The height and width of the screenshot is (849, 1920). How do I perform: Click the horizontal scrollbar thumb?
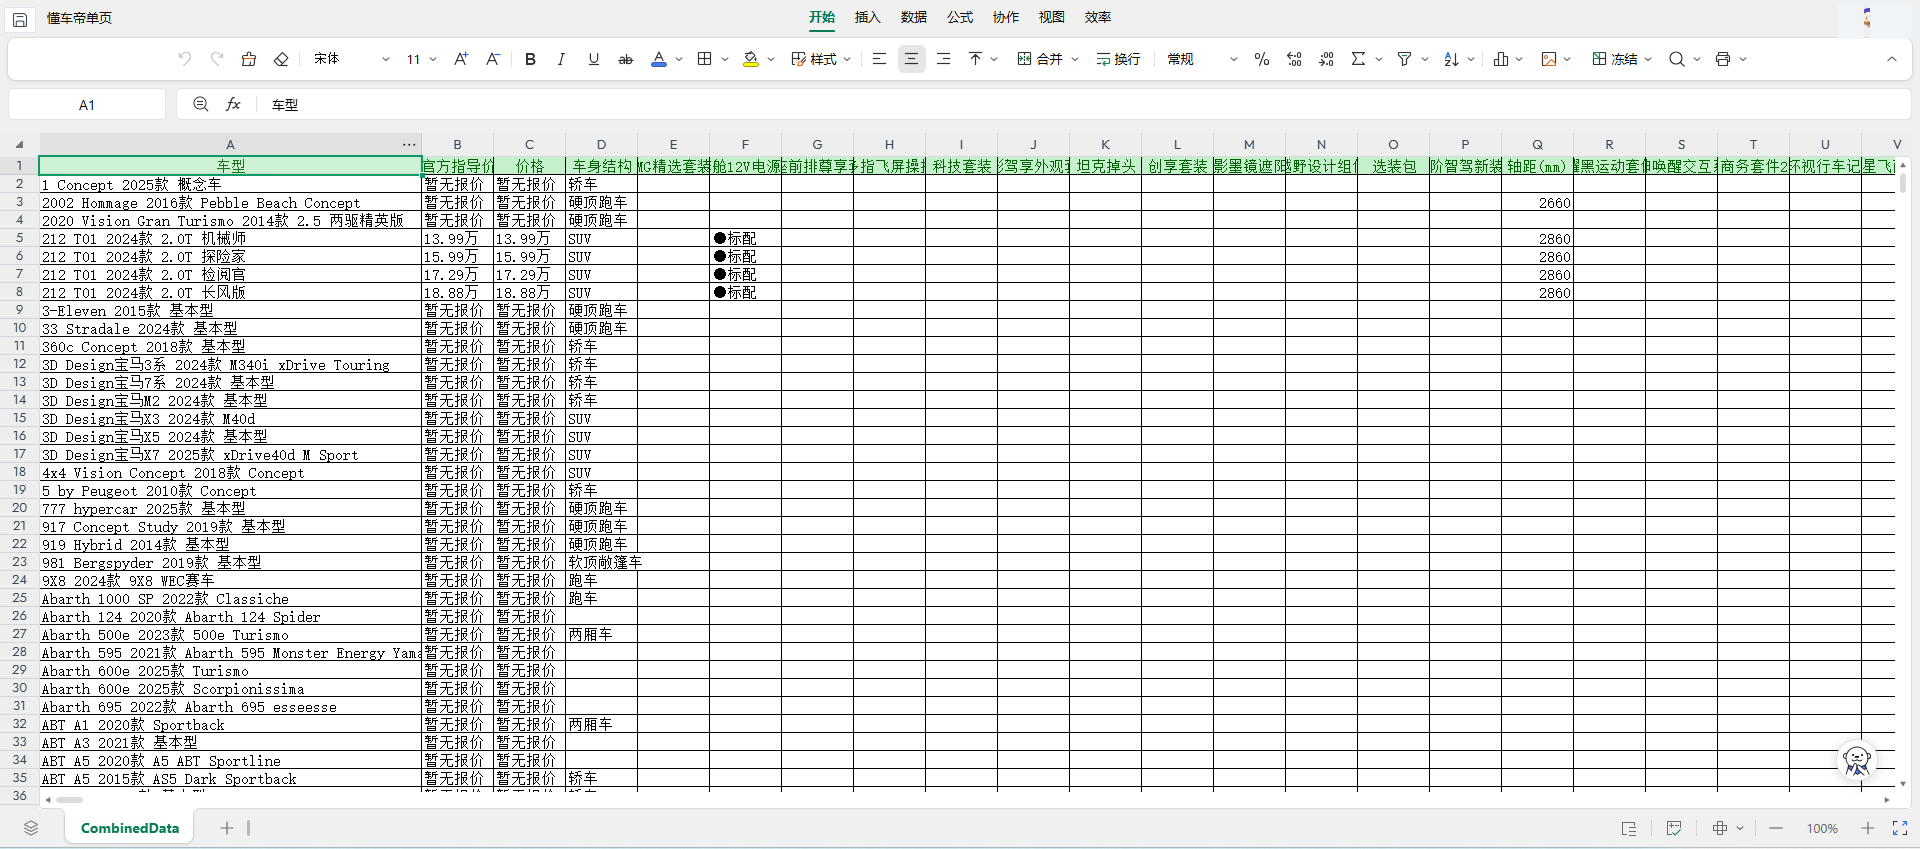pyautogui.click(x=69, y=800)
